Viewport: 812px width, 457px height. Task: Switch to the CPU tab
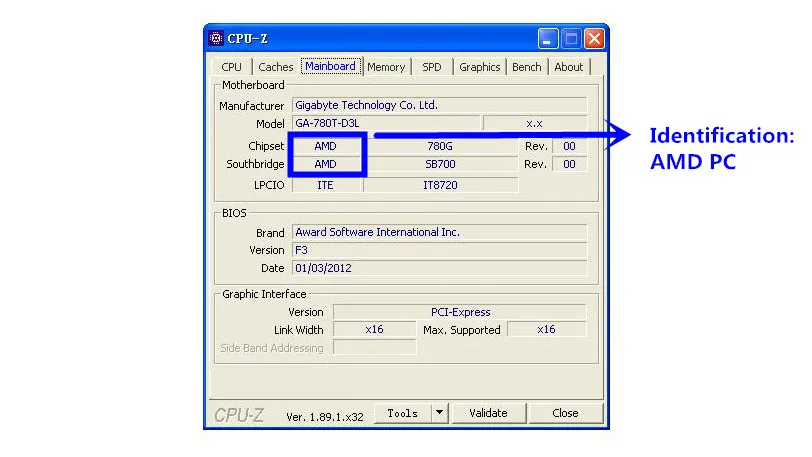(x=231, y=67)
